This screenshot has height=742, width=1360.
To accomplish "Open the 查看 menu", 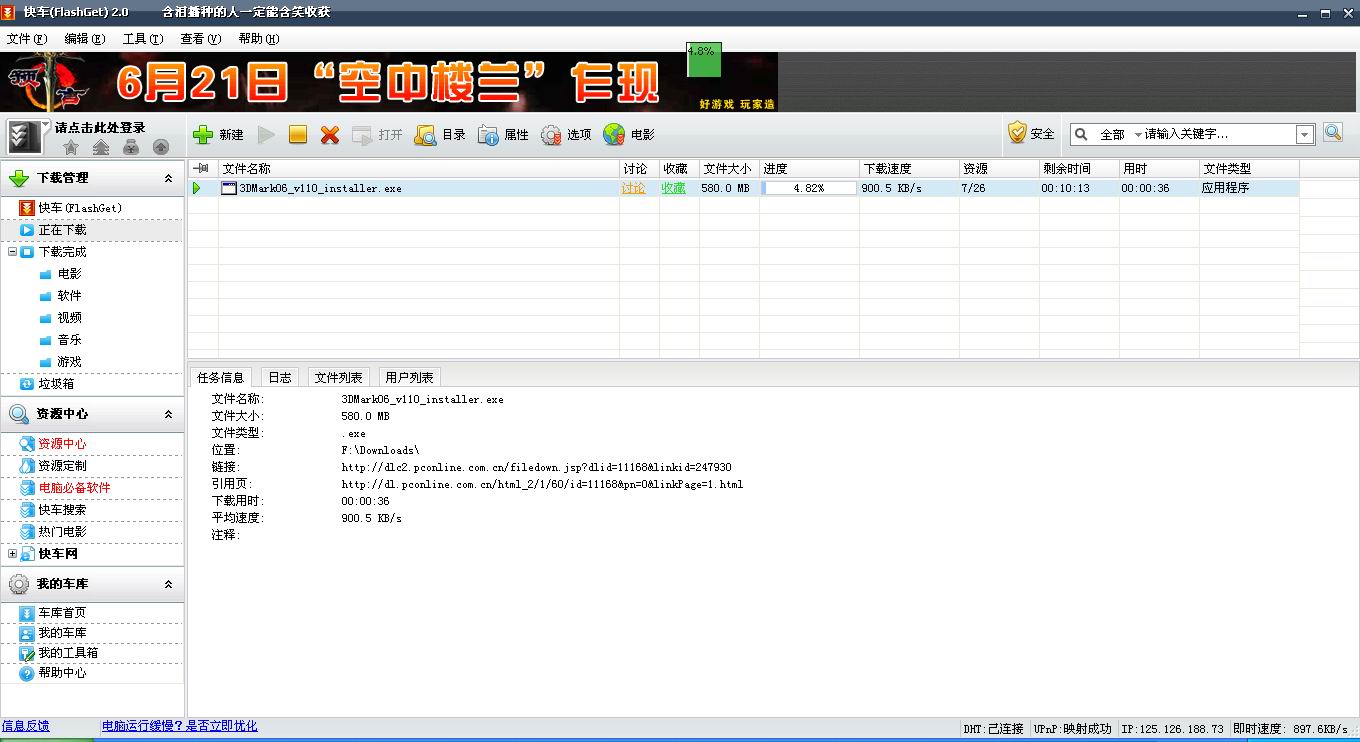I will pyautogui.click(x=201, y=39).
